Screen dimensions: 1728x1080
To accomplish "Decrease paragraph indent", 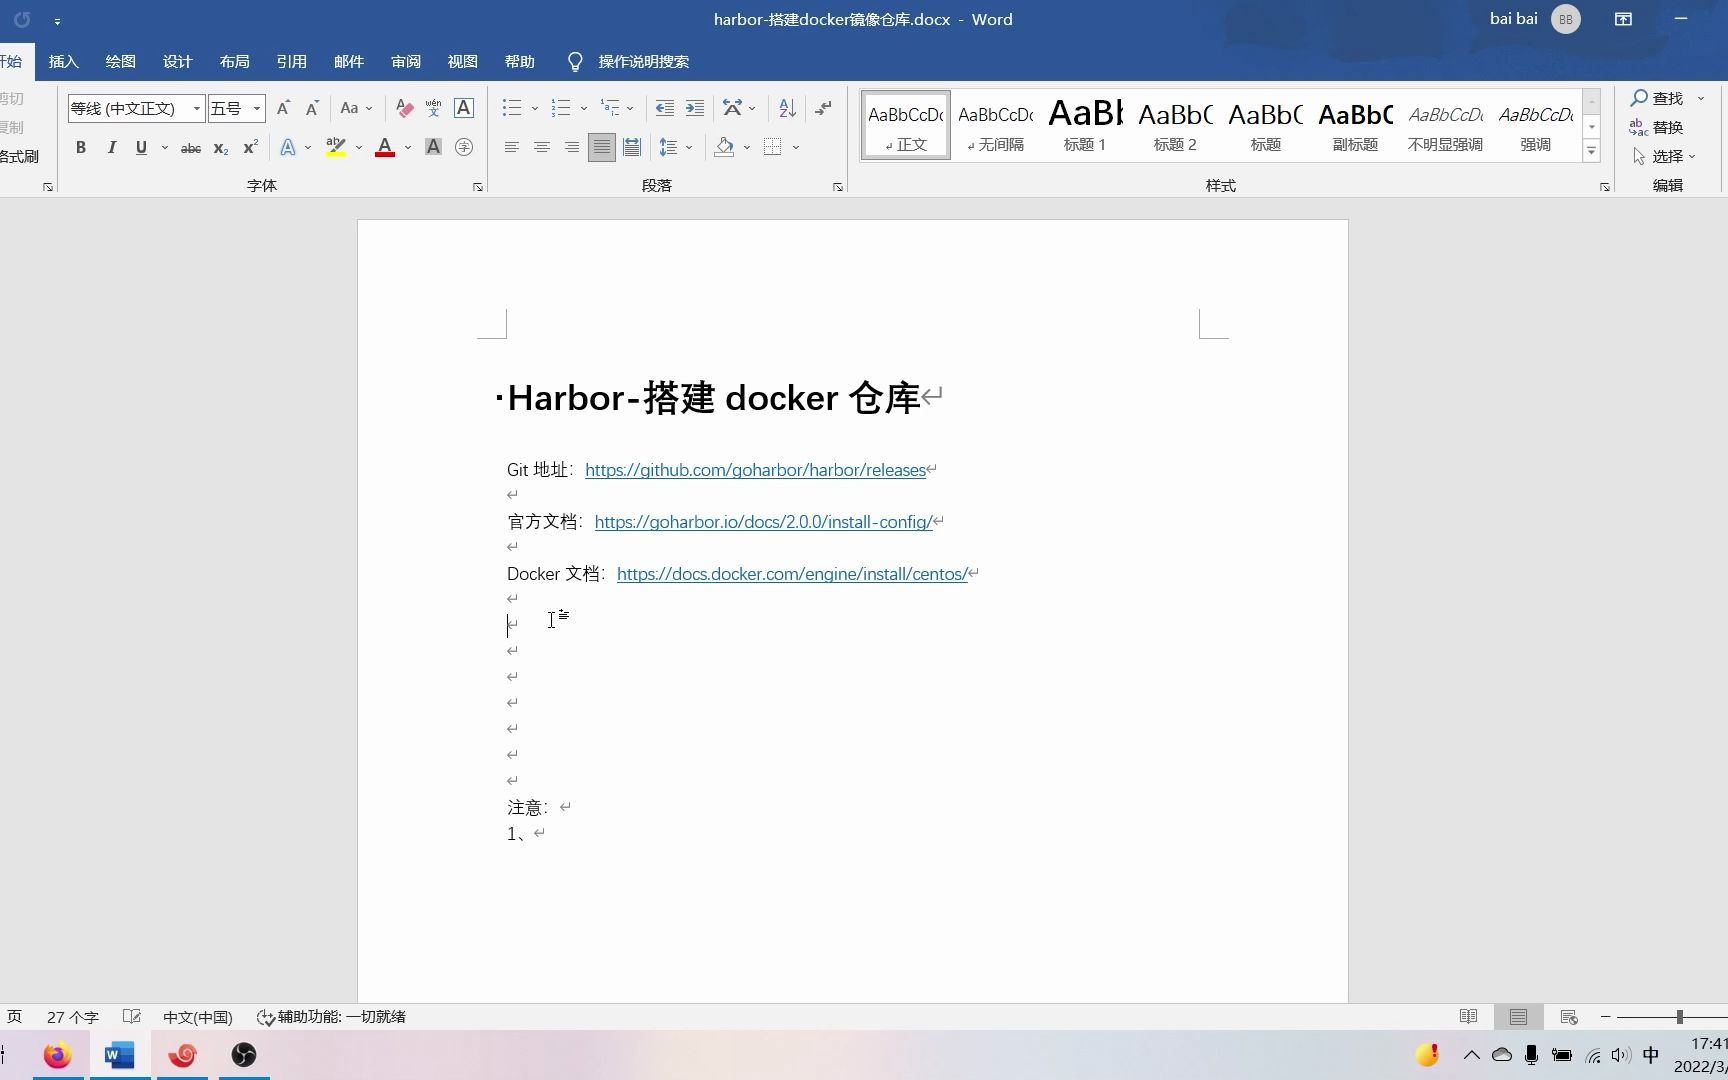I will click(x=665, y=108).
